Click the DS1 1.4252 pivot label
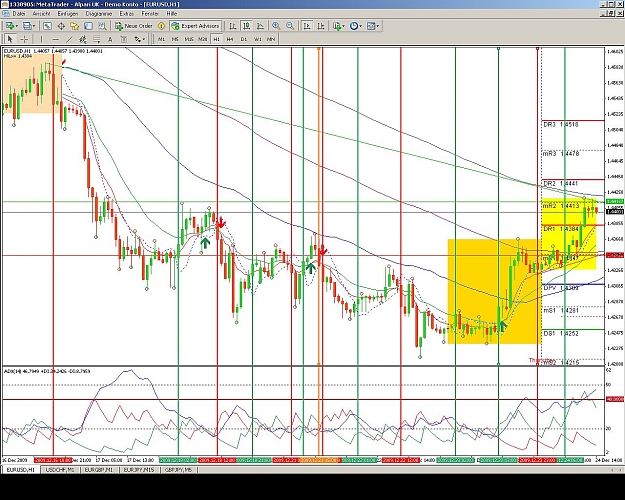 tap(560, 334)
